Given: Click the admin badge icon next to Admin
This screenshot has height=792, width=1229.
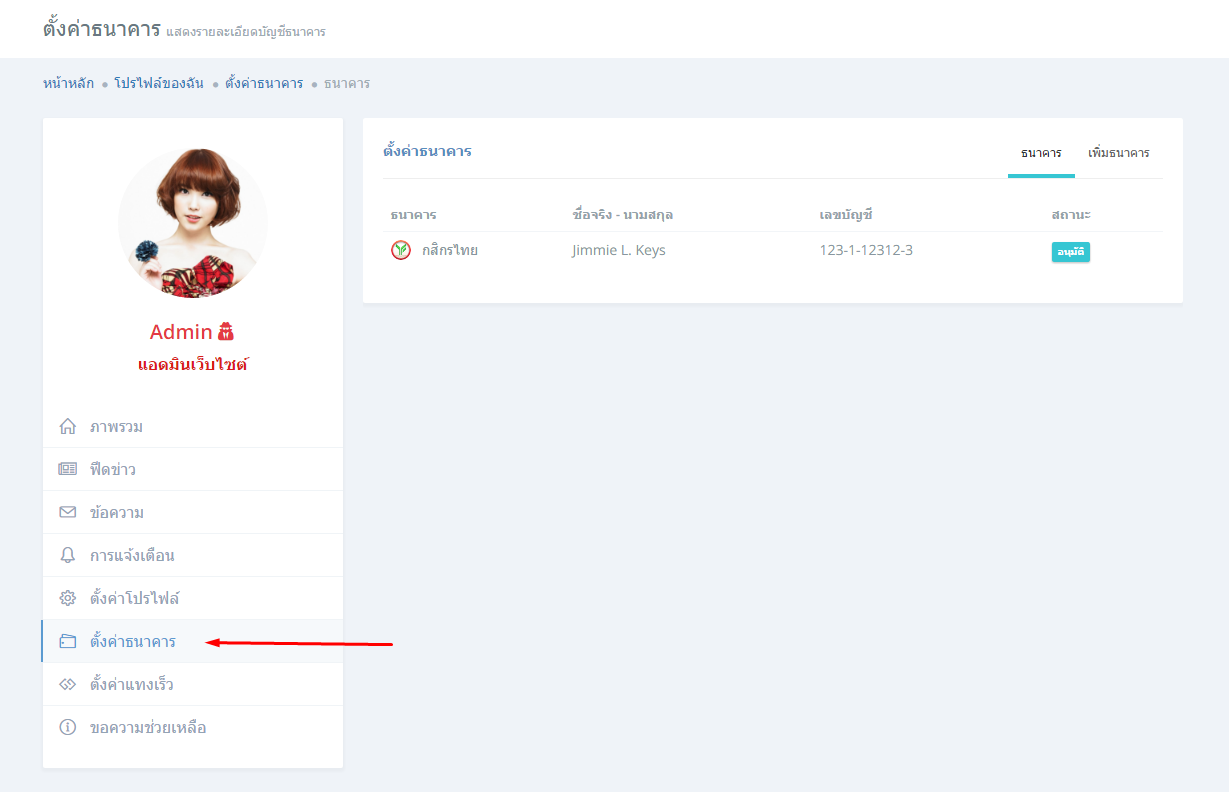Looking at the screenshot, I should [226, 332].
